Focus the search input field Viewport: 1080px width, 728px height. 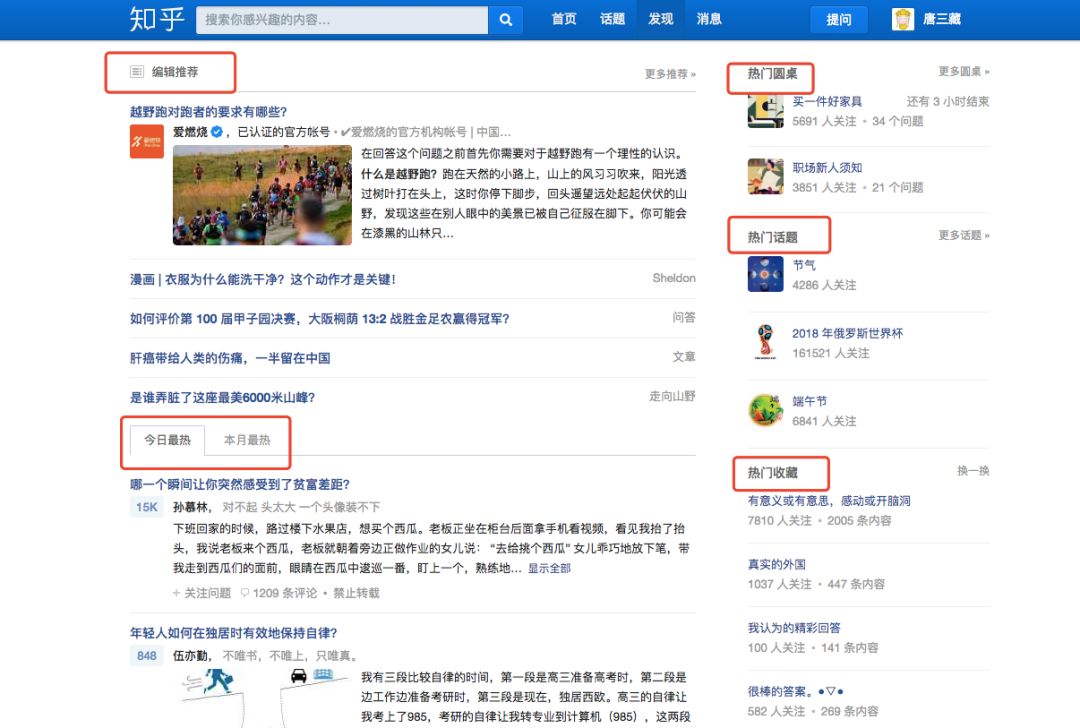pyautogui.click(x=342, y=20)
